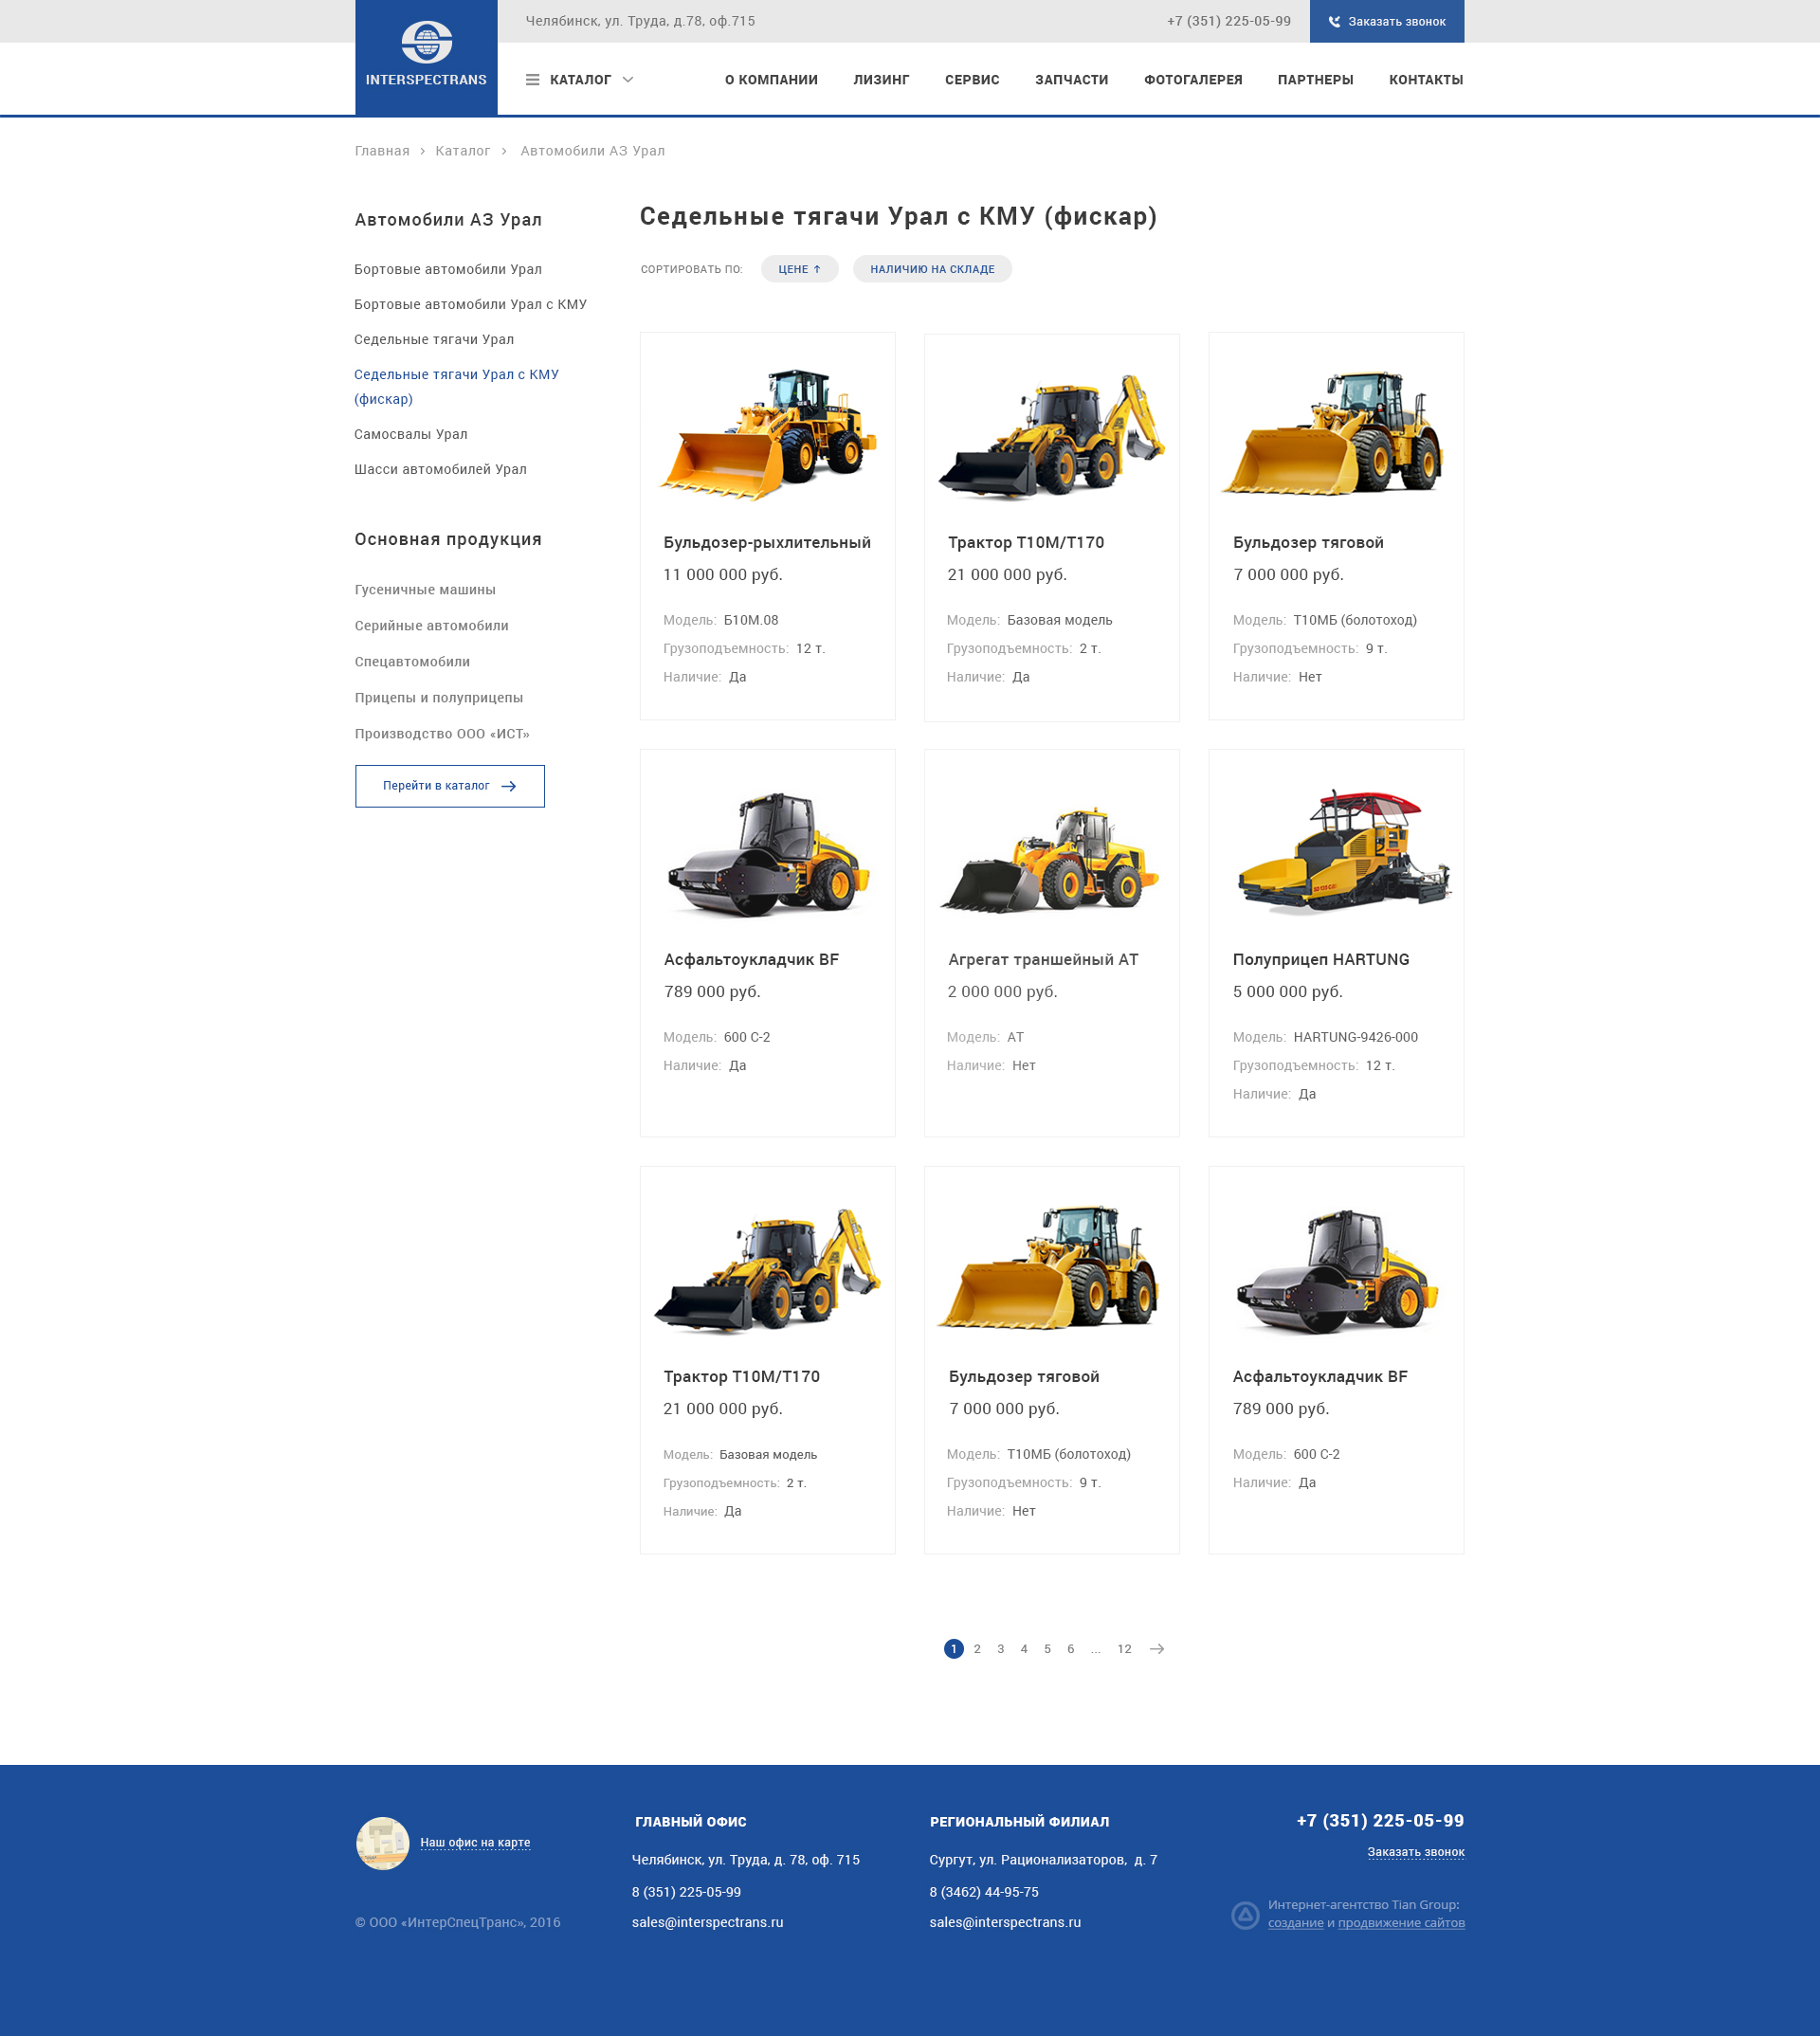This screenshot has height=2036, width=1820.
Task: Click the Заказать звонок header button
Action: pos(1386,21)
